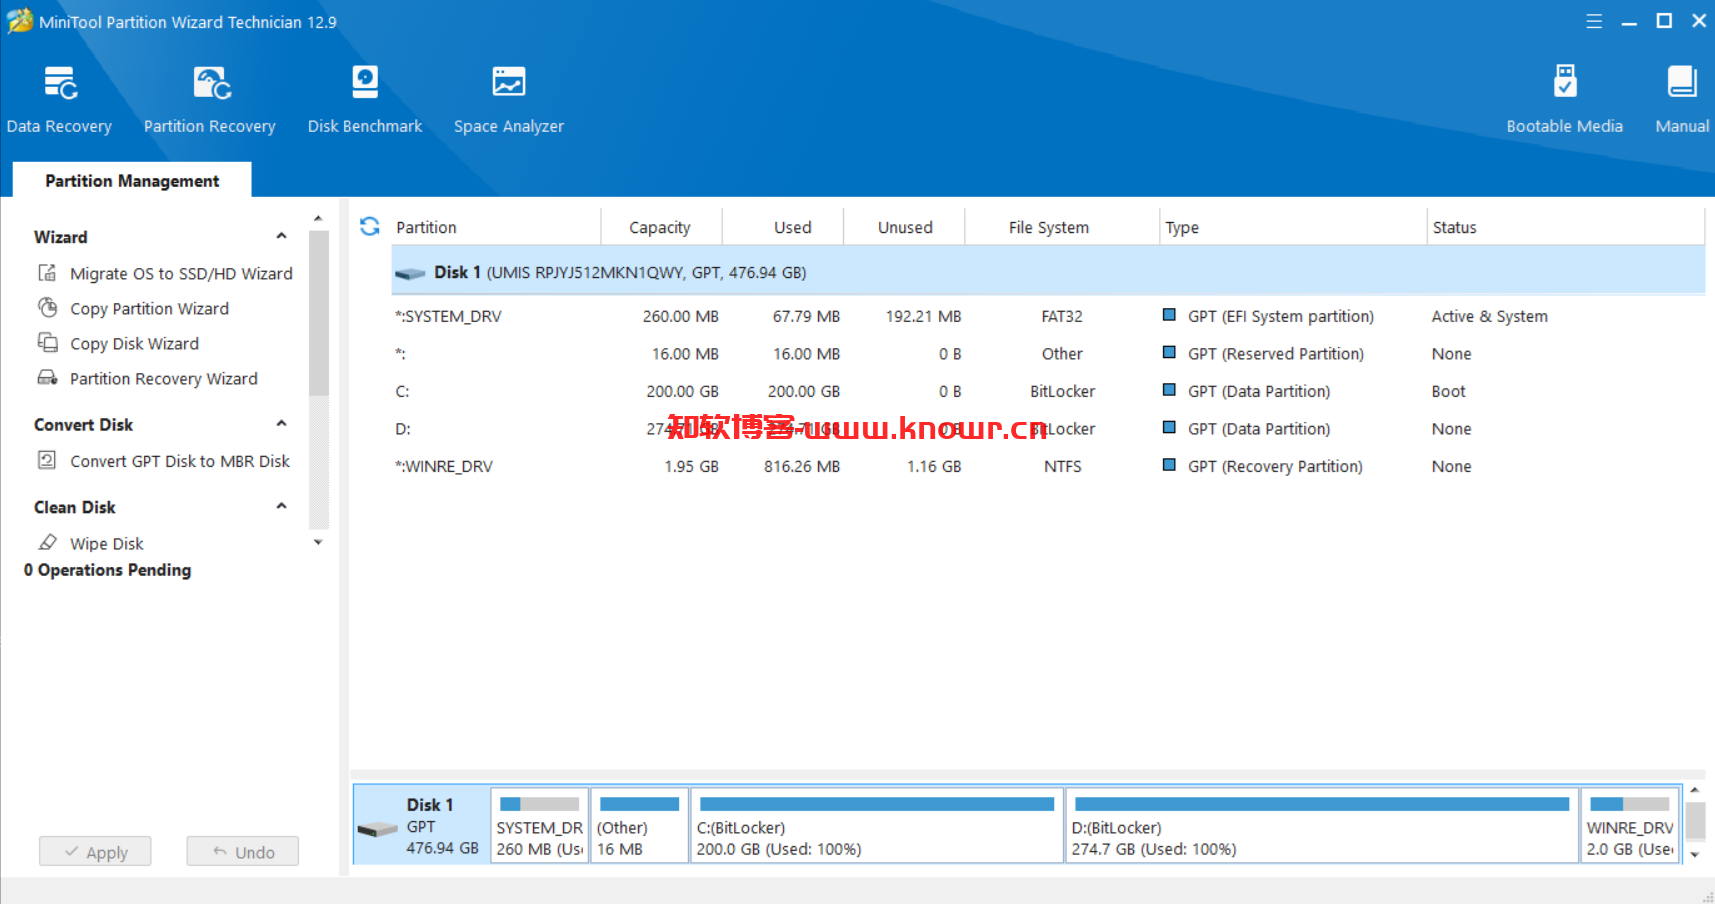Viewport: 1715px width, 904px height.
Task: Click the type square icon of the WINRE_DRV row
Action: coord(1169,465)
